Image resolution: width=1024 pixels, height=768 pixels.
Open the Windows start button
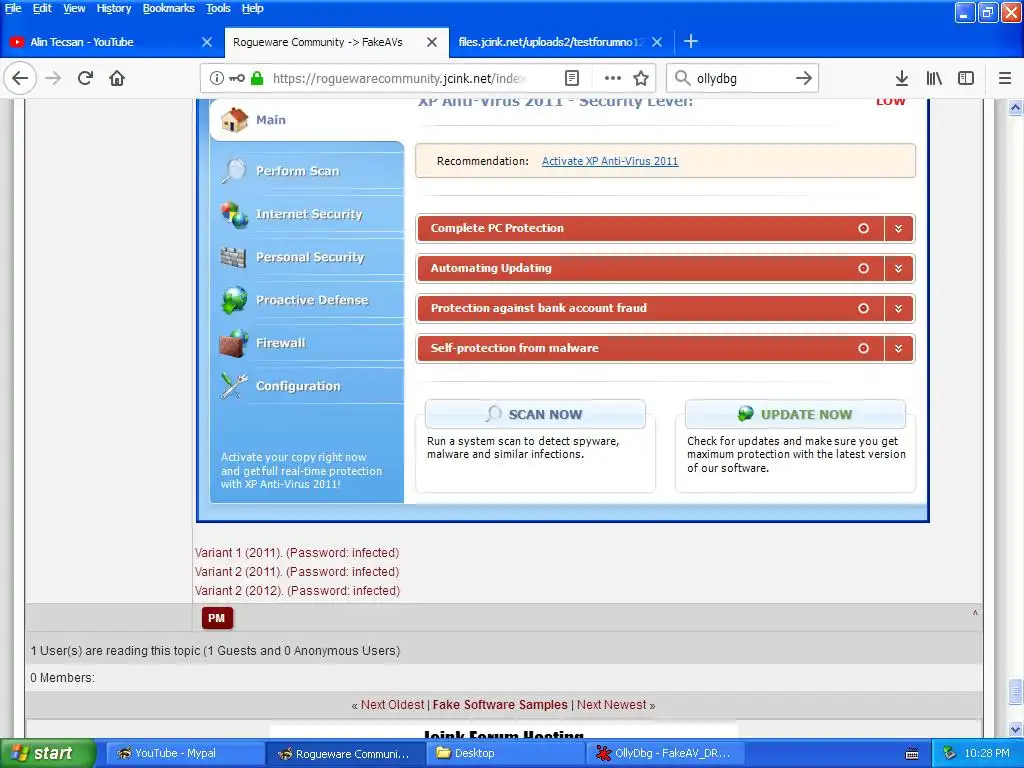pyautogui.click(x=47, y=753)
